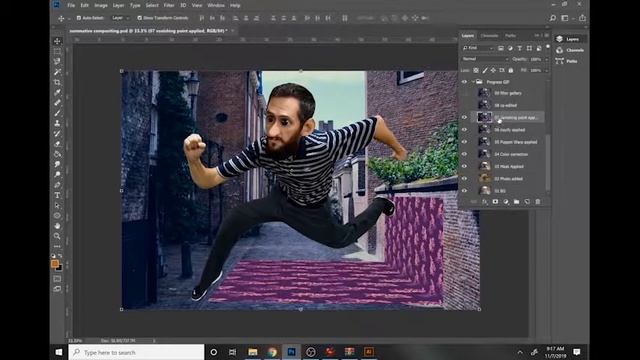Click the collapsed-dock Paths button
Image resolution: width=640 pixels, height=360 pixels.
567,61
